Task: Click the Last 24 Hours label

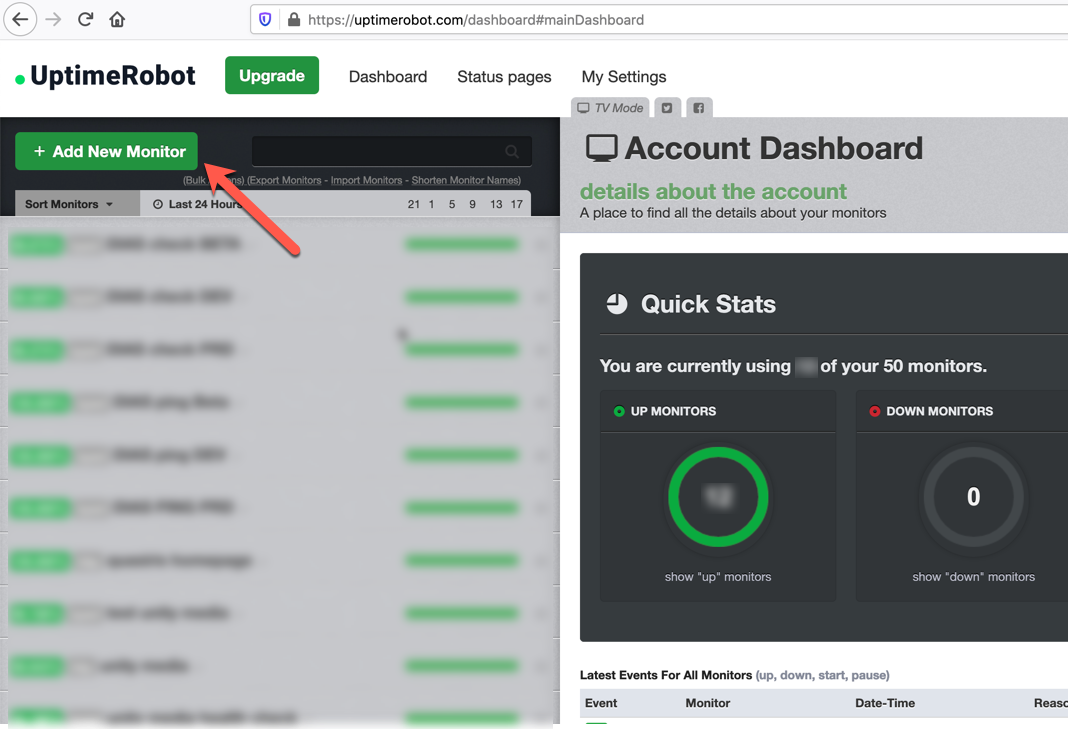Action: (205, 204)
